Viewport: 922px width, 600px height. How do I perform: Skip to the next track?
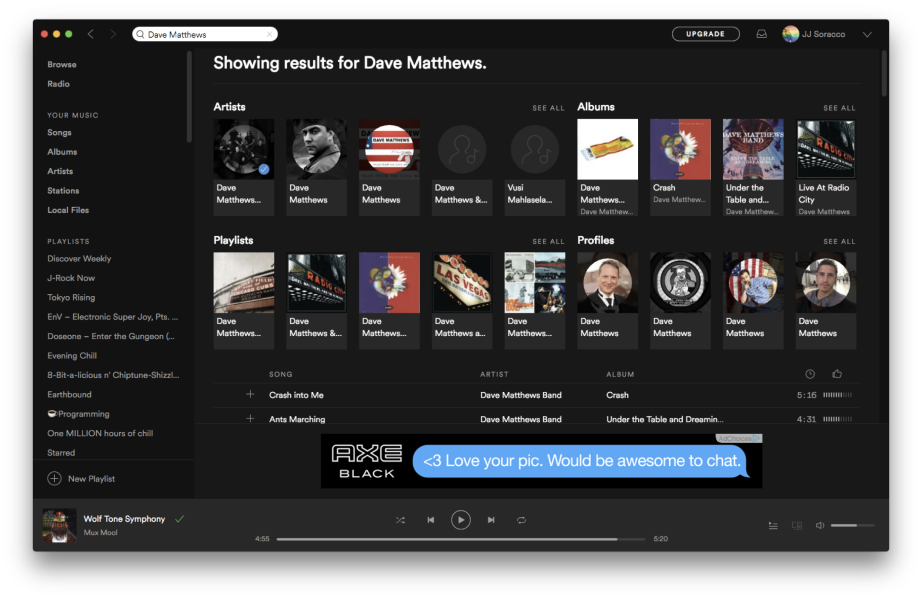pos(491,520)
